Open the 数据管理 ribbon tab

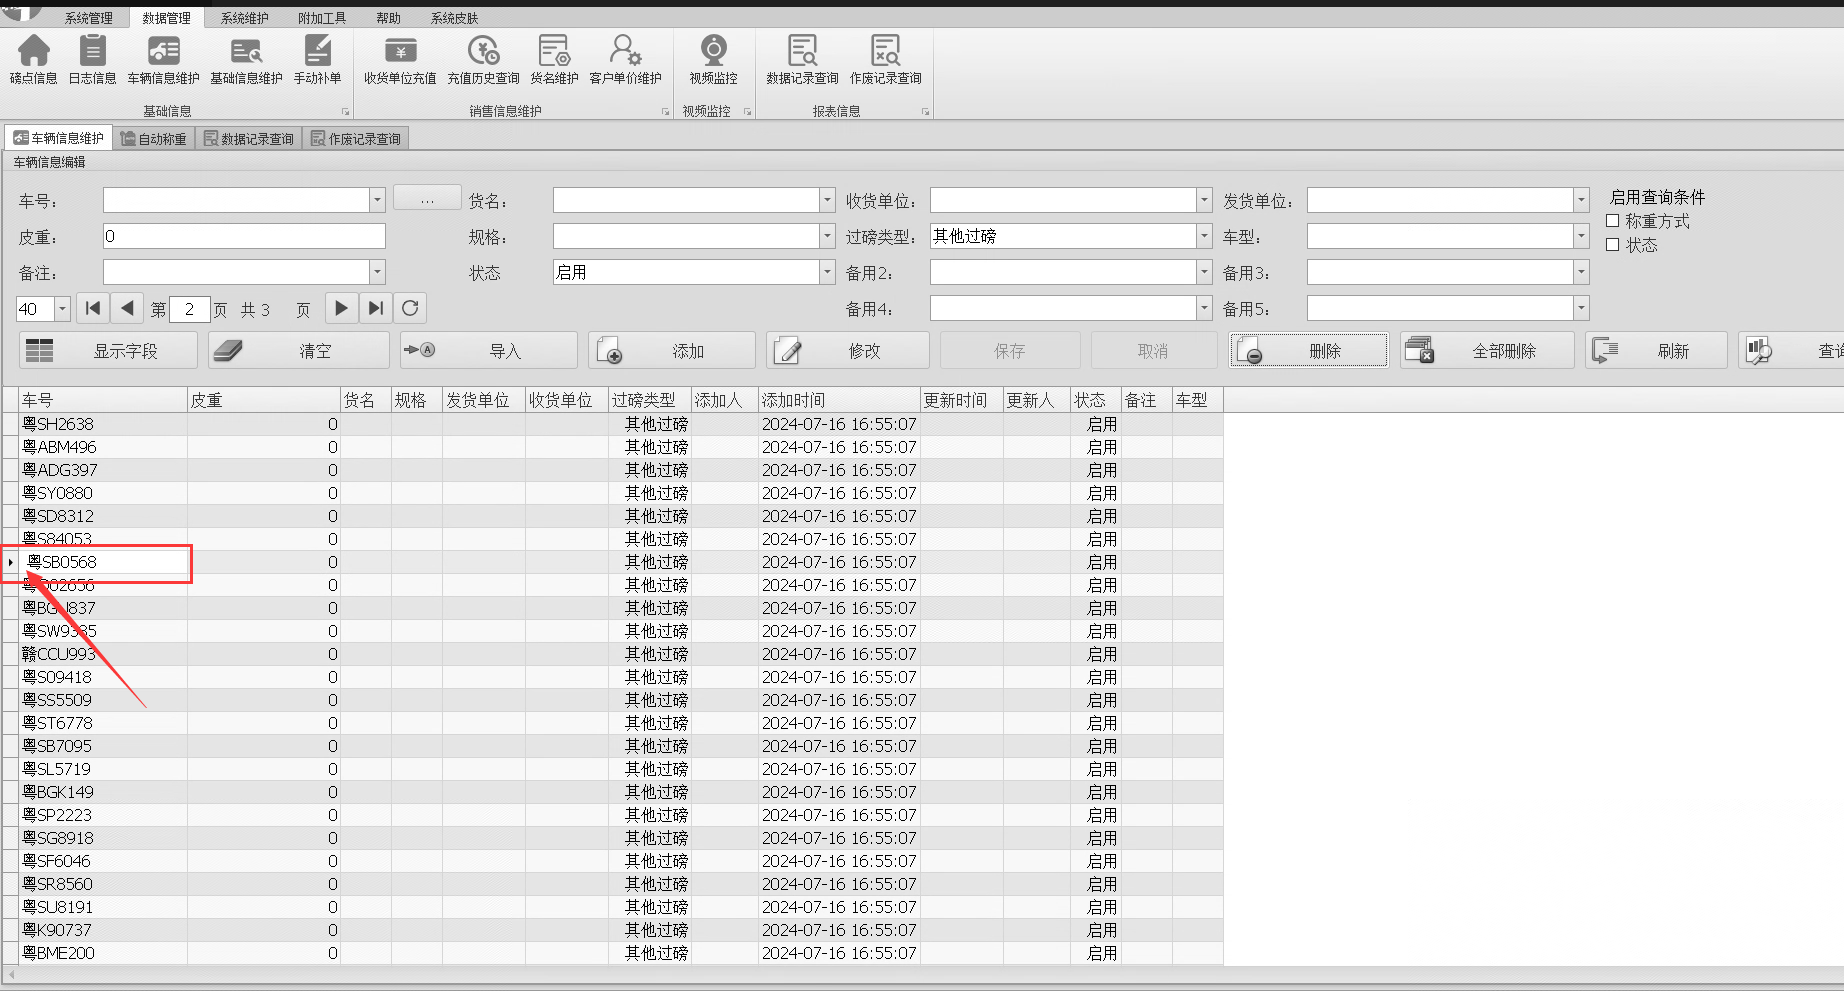pos(166,18)
